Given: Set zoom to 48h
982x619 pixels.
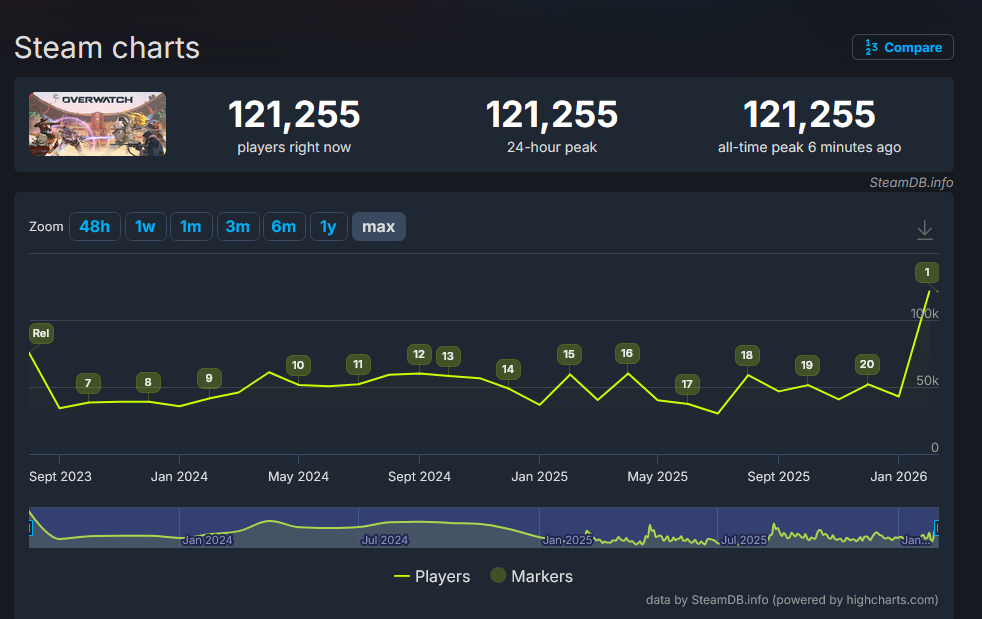Looking at the screenshot, I should (x=95, y=227).
